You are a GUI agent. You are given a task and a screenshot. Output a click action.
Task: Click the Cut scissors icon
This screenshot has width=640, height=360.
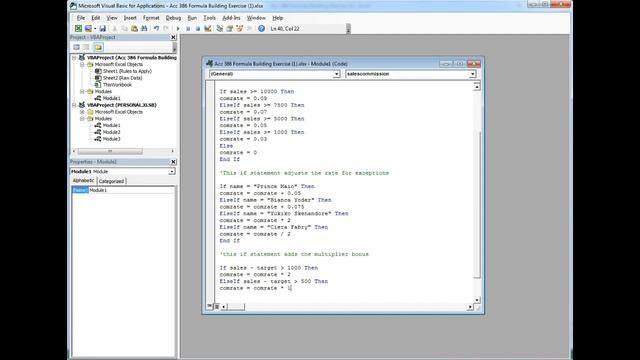point(115,29)
